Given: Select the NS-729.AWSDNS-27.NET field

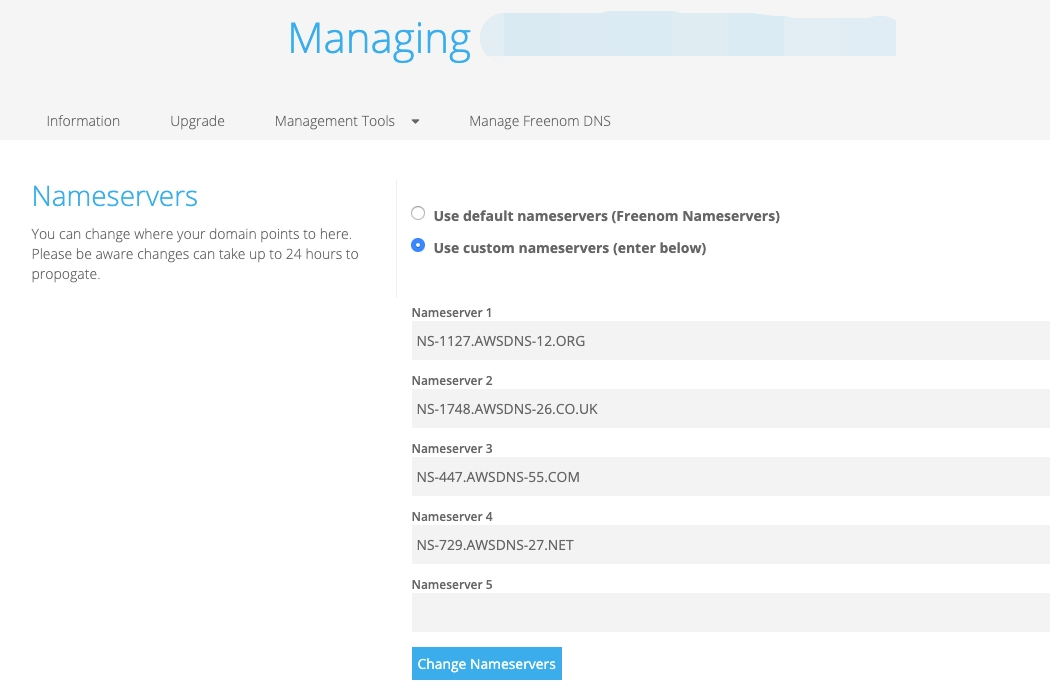Looking at the screenshot, I should 730,545.
